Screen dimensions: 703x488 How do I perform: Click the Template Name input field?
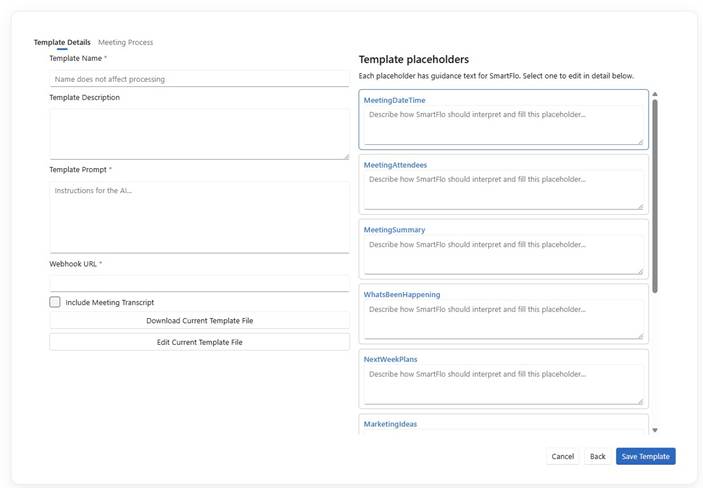pos(199,79)
